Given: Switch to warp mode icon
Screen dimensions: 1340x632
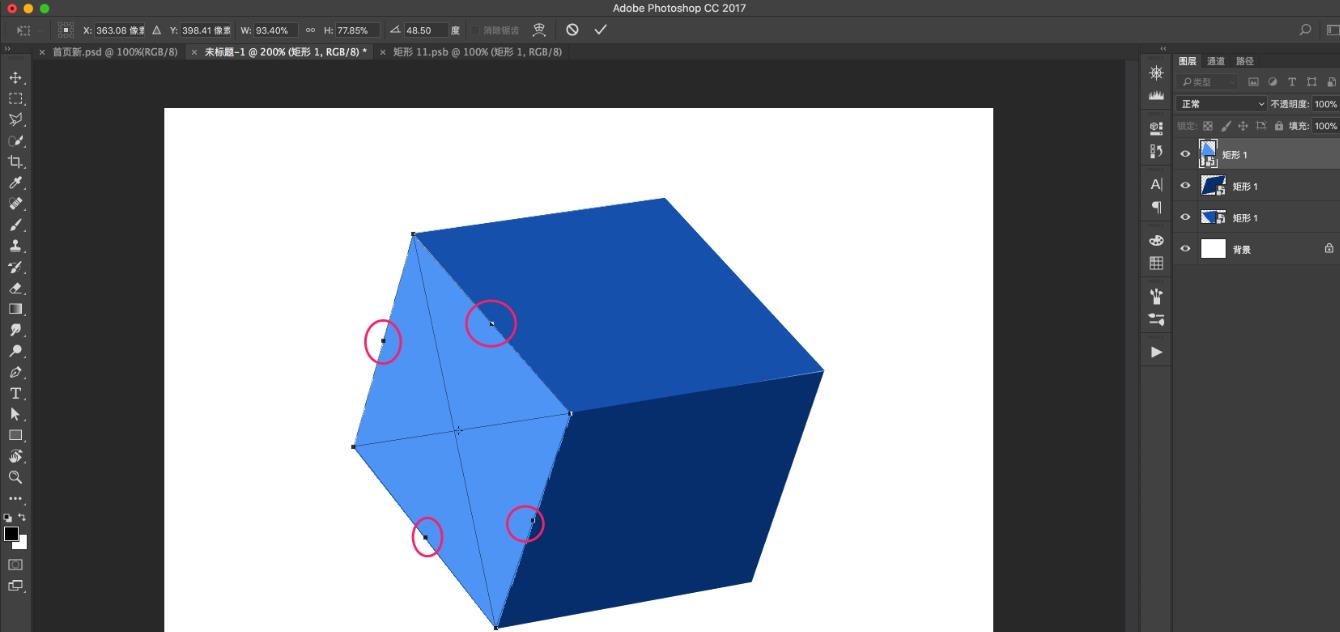Looking at the screenshot, I should 539,30.
